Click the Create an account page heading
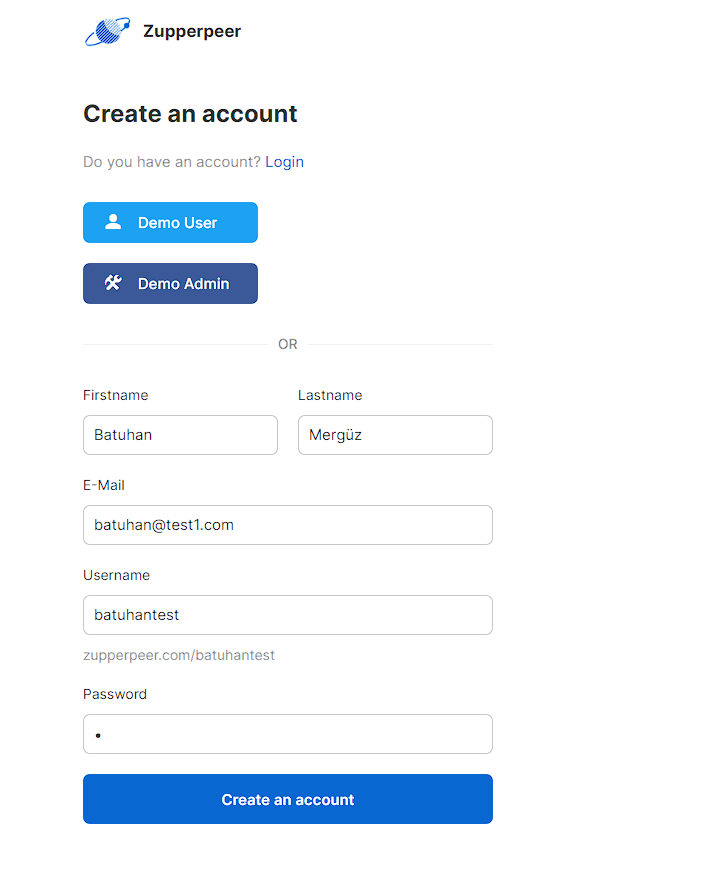 click(190, 114)
